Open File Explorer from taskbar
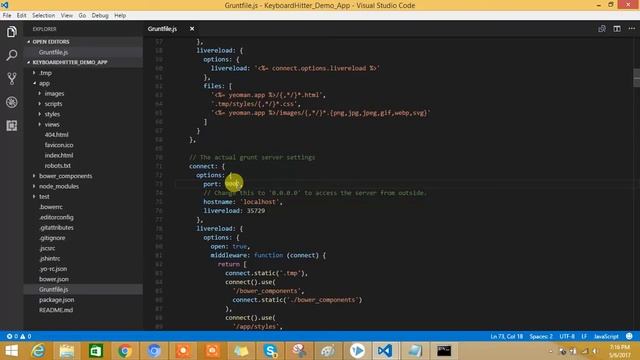The image size is (640, 360). 67,351
